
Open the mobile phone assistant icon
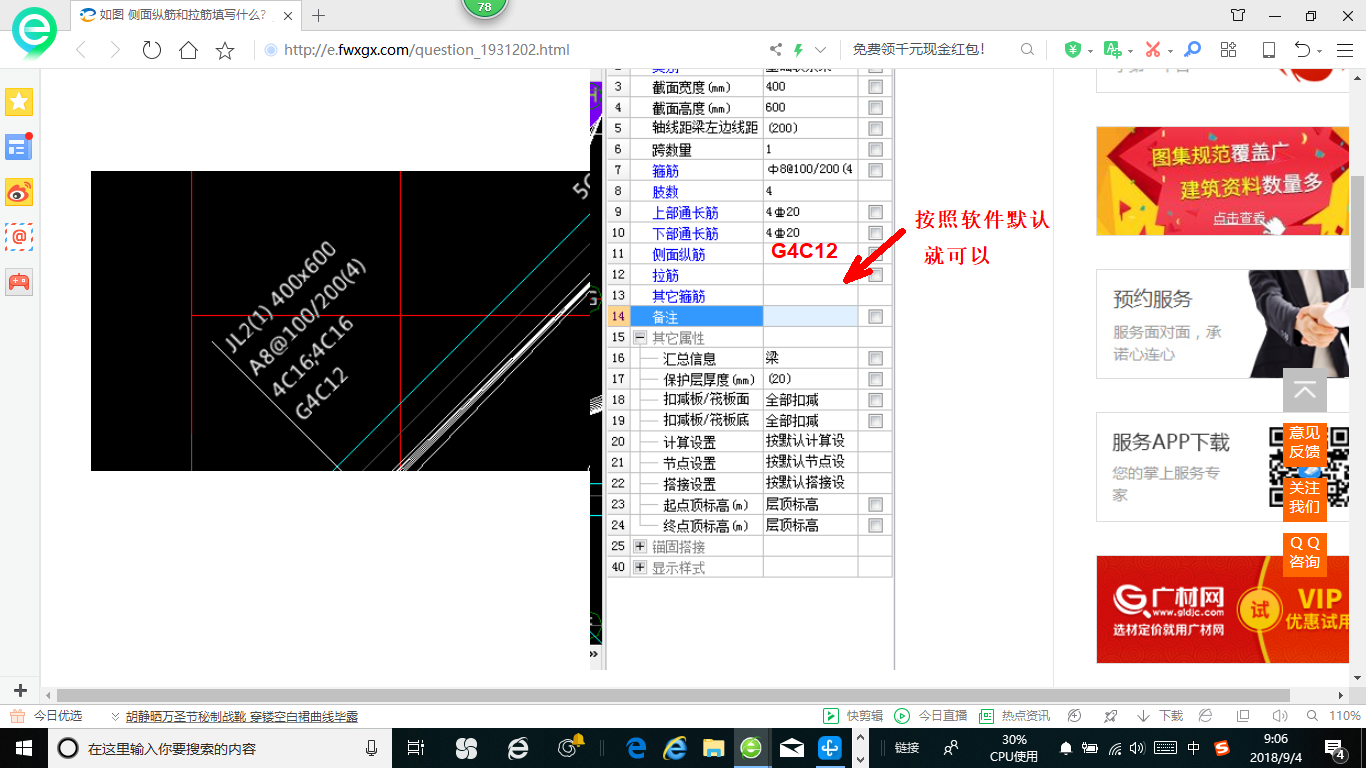[x=1268, y=50]
